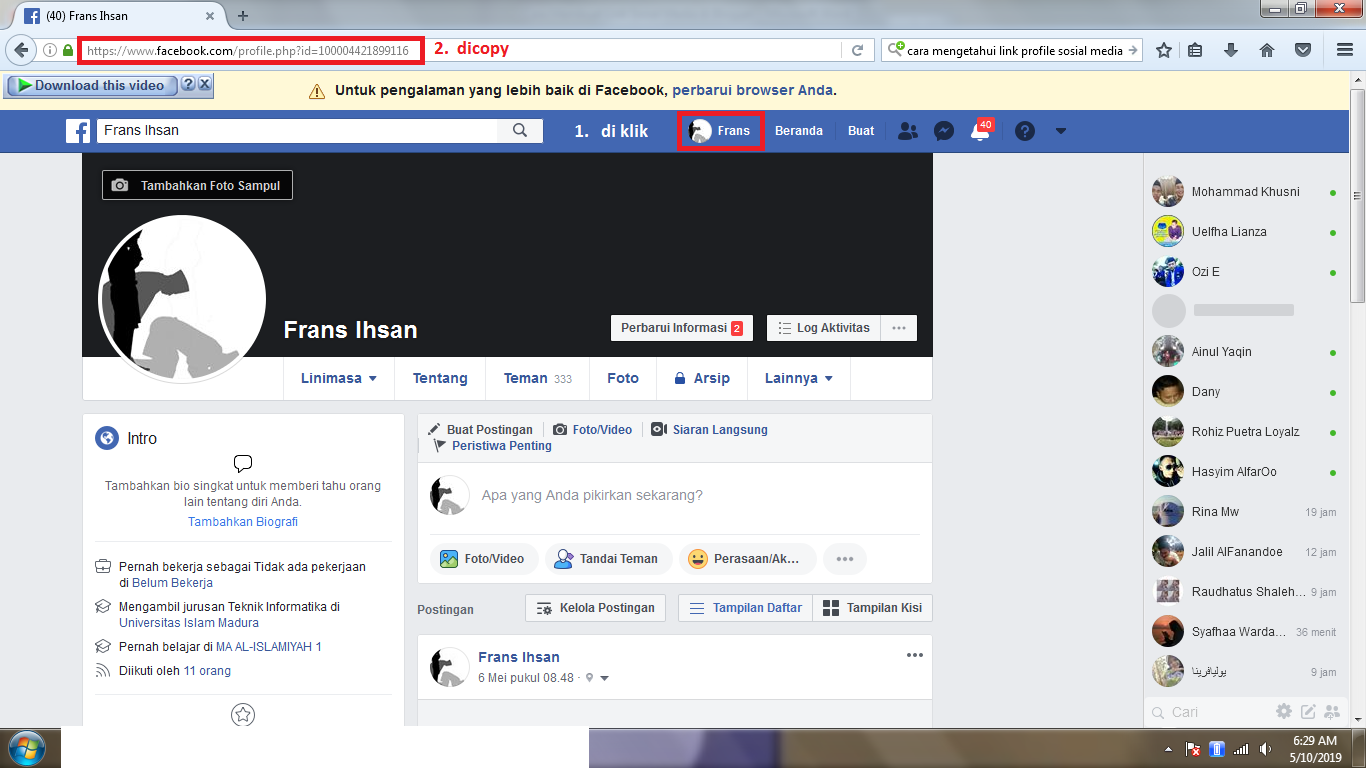The width and height of the screenshot is (1366, 768).
Task: Click the chat Cari search field
Action: point(1208,712)
